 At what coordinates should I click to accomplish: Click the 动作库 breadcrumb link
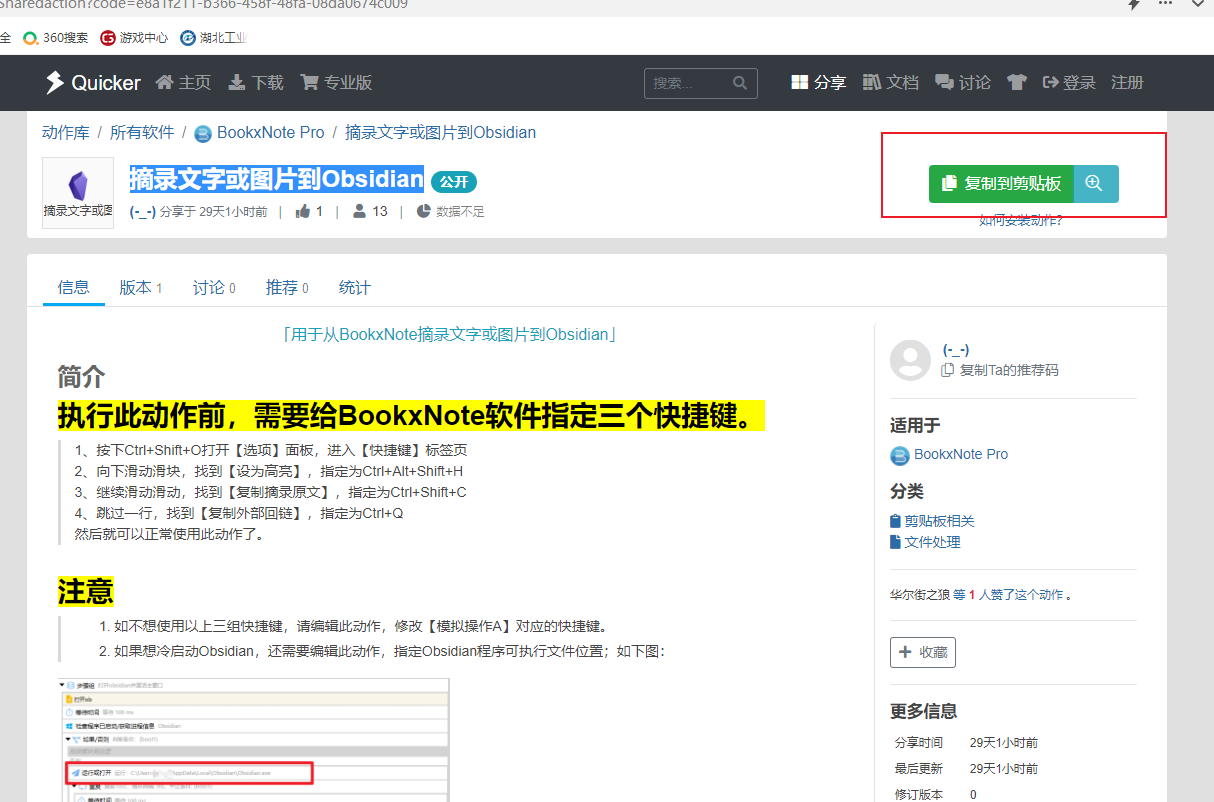(67, 132)
